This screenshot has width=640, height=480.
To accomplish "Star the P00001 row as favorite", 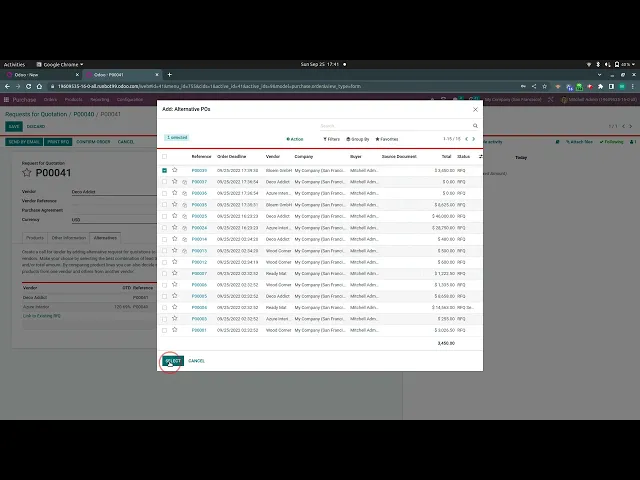I will pos(175,330).
